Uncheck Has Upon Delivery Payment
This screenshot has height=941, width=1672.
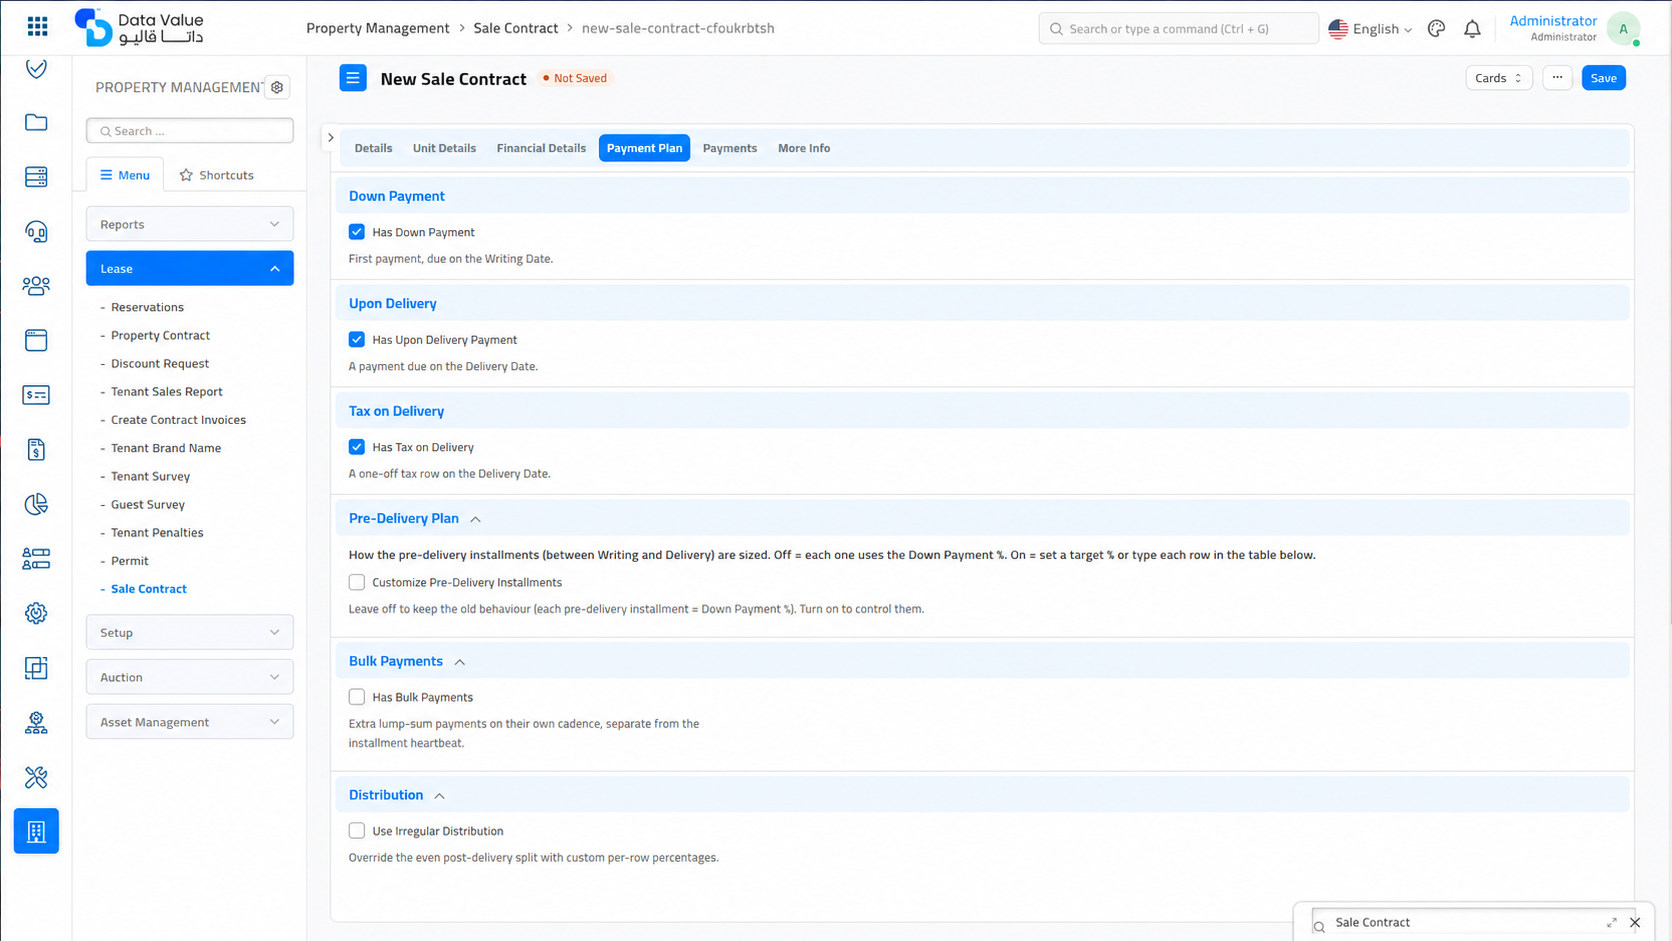pos(357,340)
